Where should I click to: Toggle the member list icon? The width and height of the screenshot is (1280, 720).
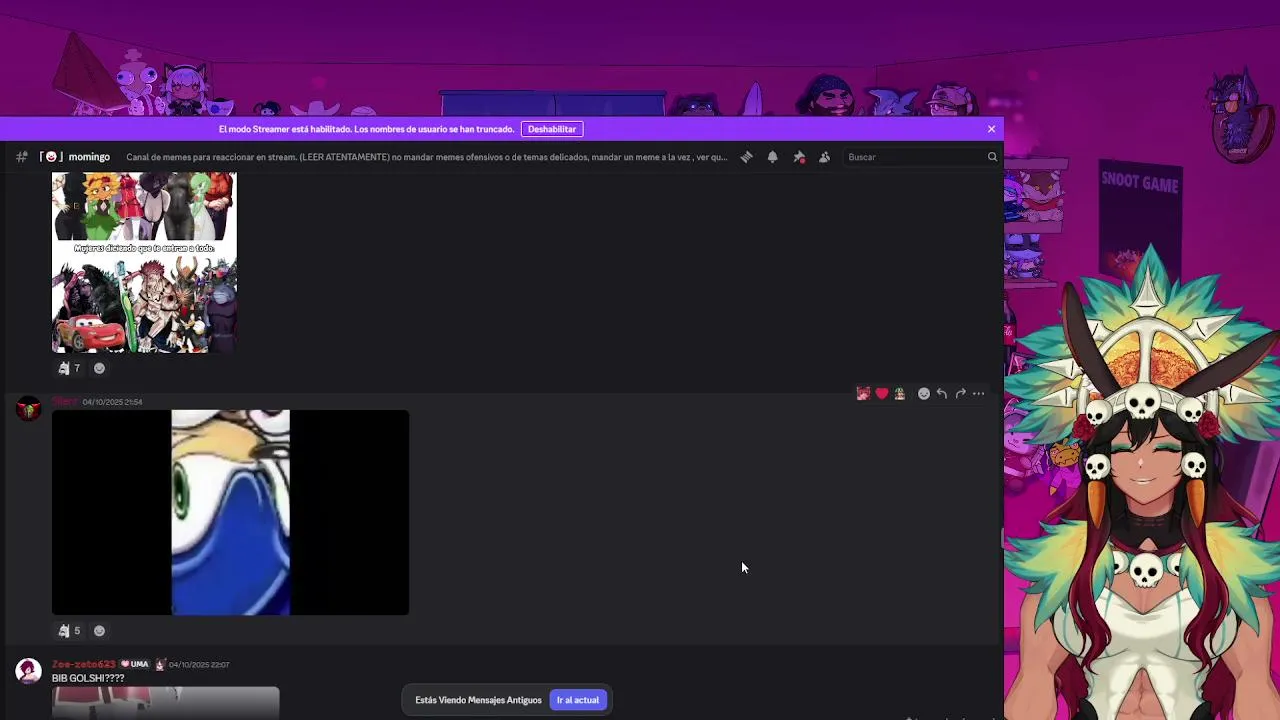[824, 157]
